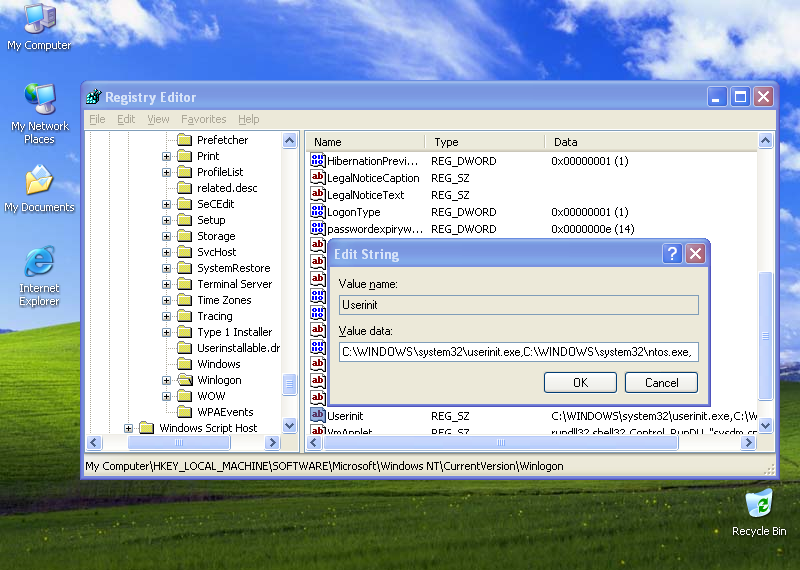Select the Terminal Server folder icon

coord(184,284)
